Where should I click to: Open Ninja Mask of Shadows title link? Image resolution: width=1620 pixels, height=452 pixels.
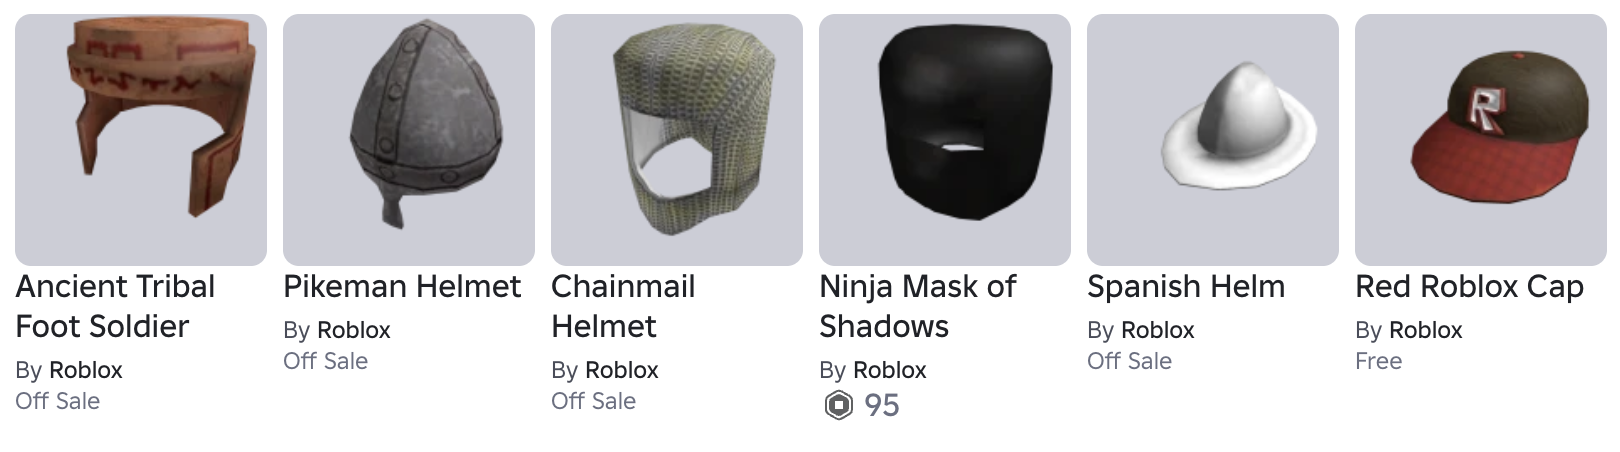pos(918,306)
